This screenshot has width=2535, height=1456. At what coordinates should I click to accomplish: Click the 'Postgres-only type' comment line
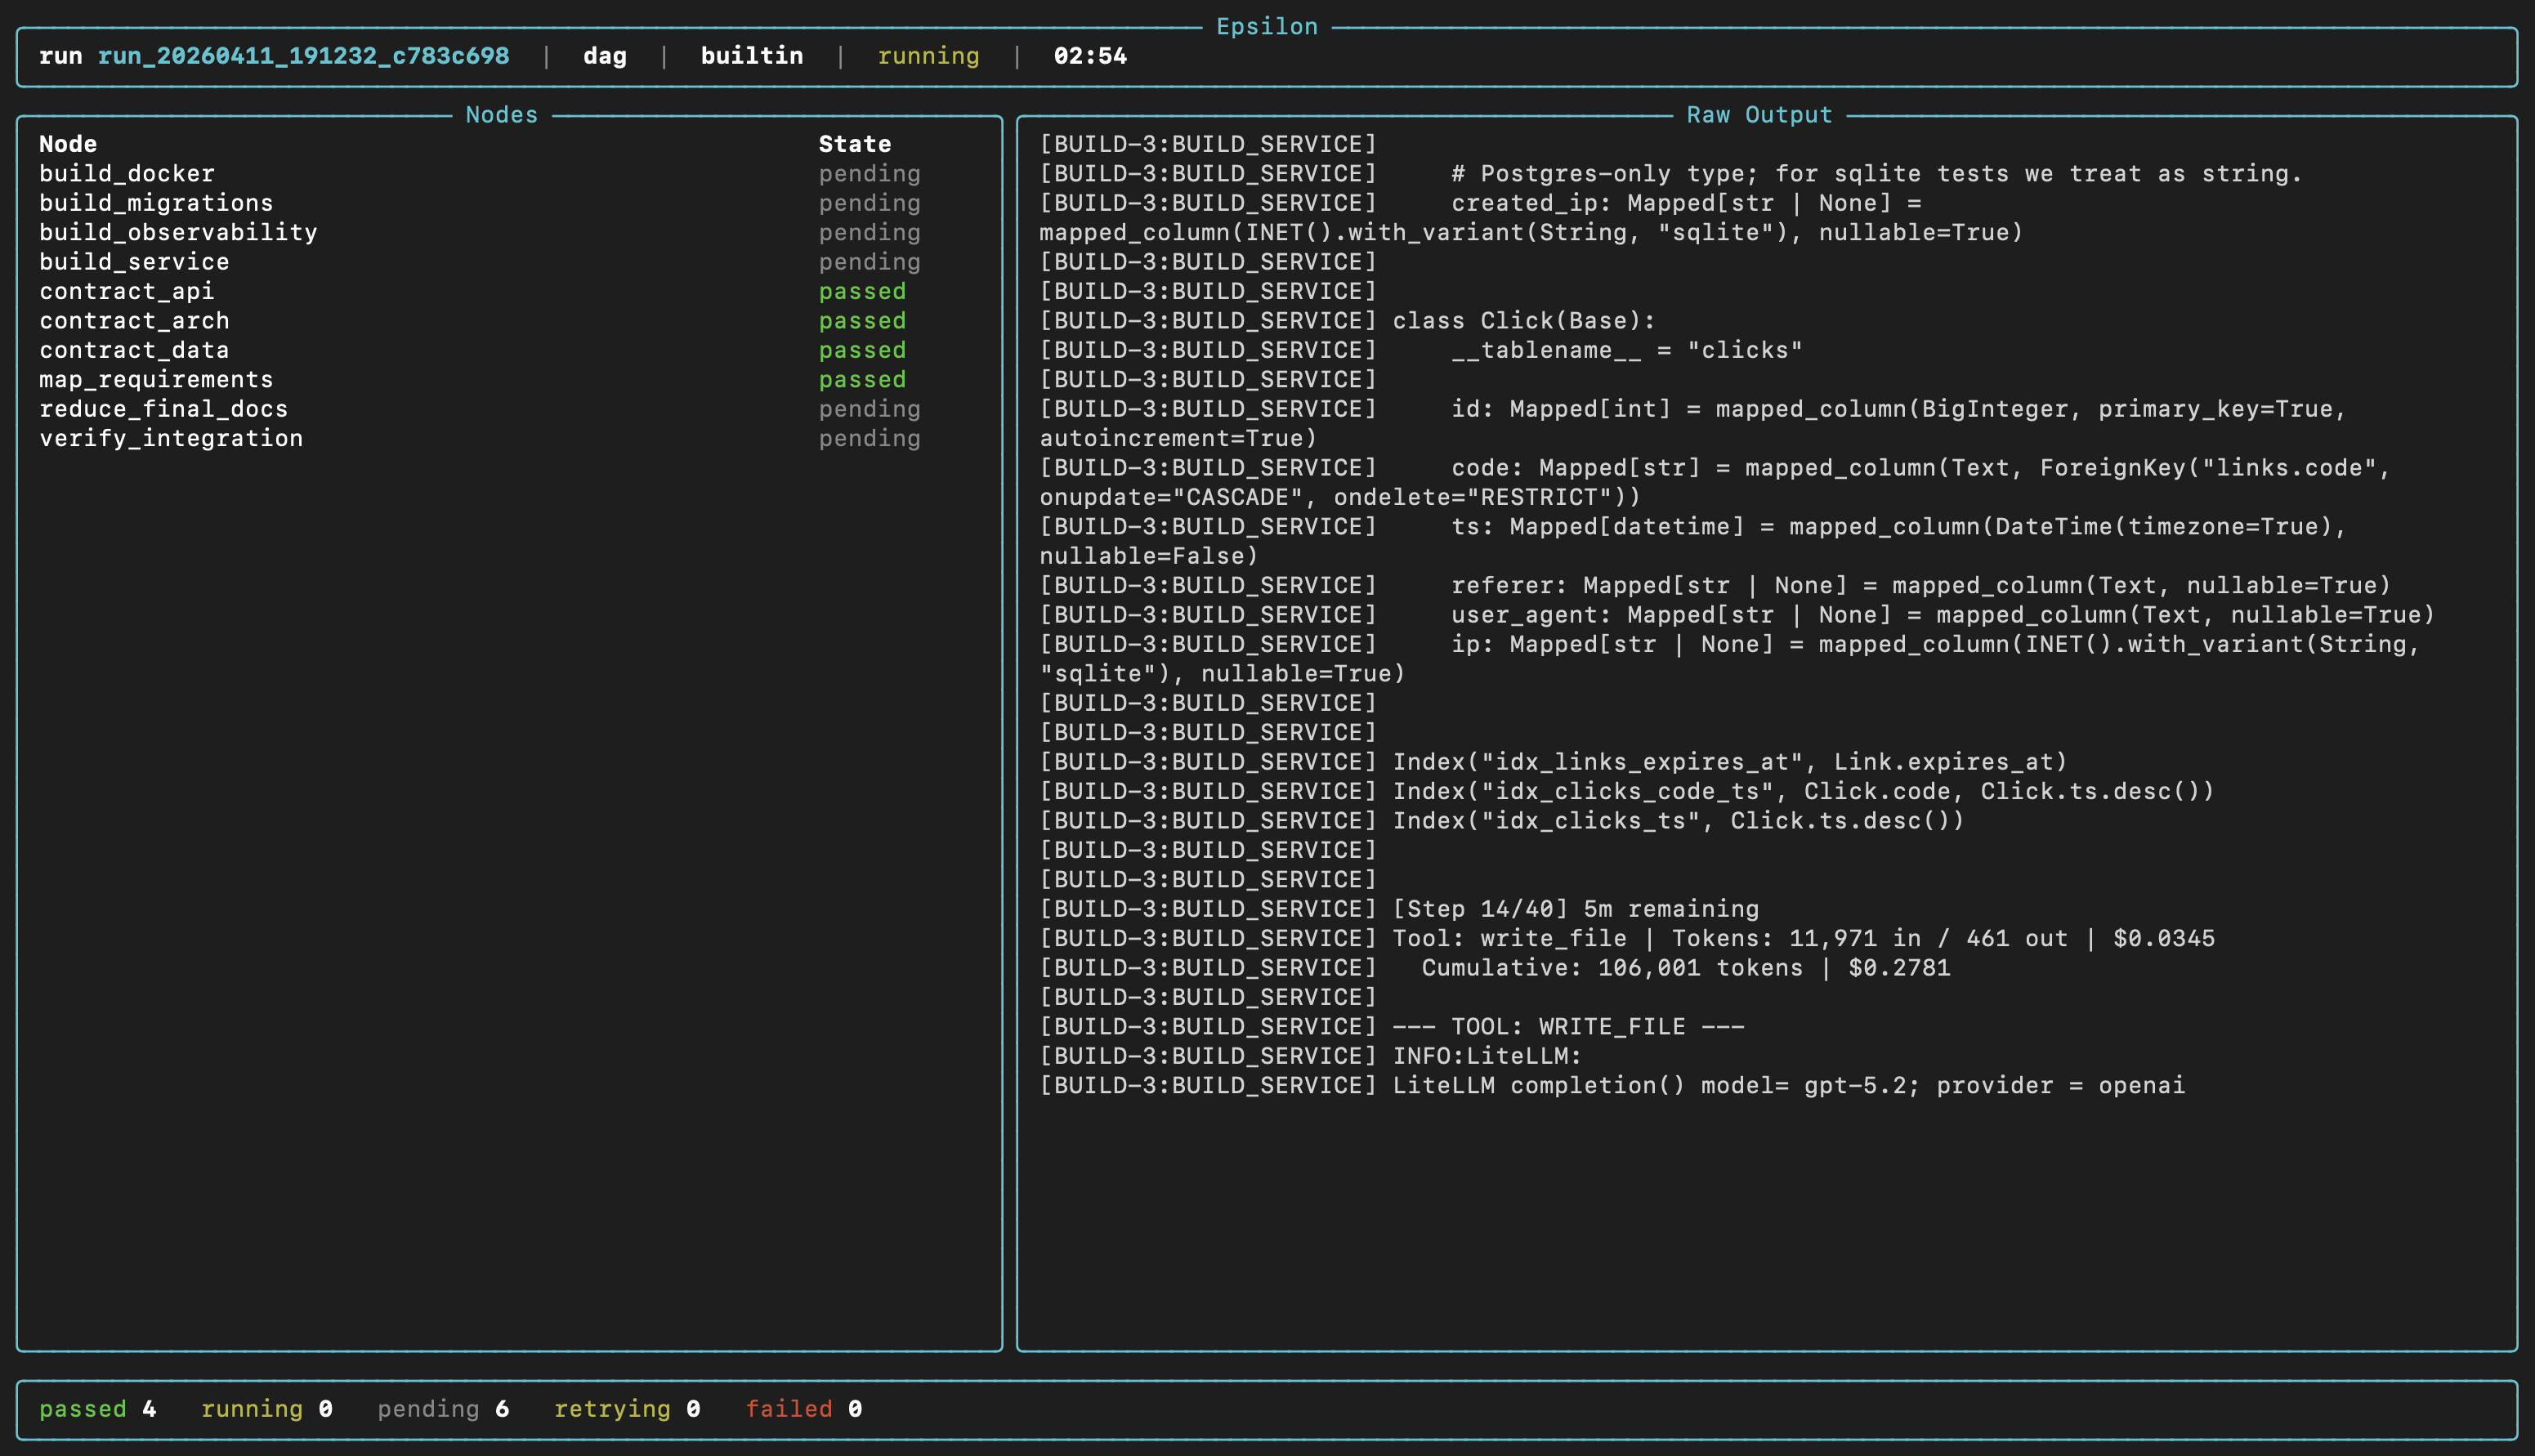1671,173
